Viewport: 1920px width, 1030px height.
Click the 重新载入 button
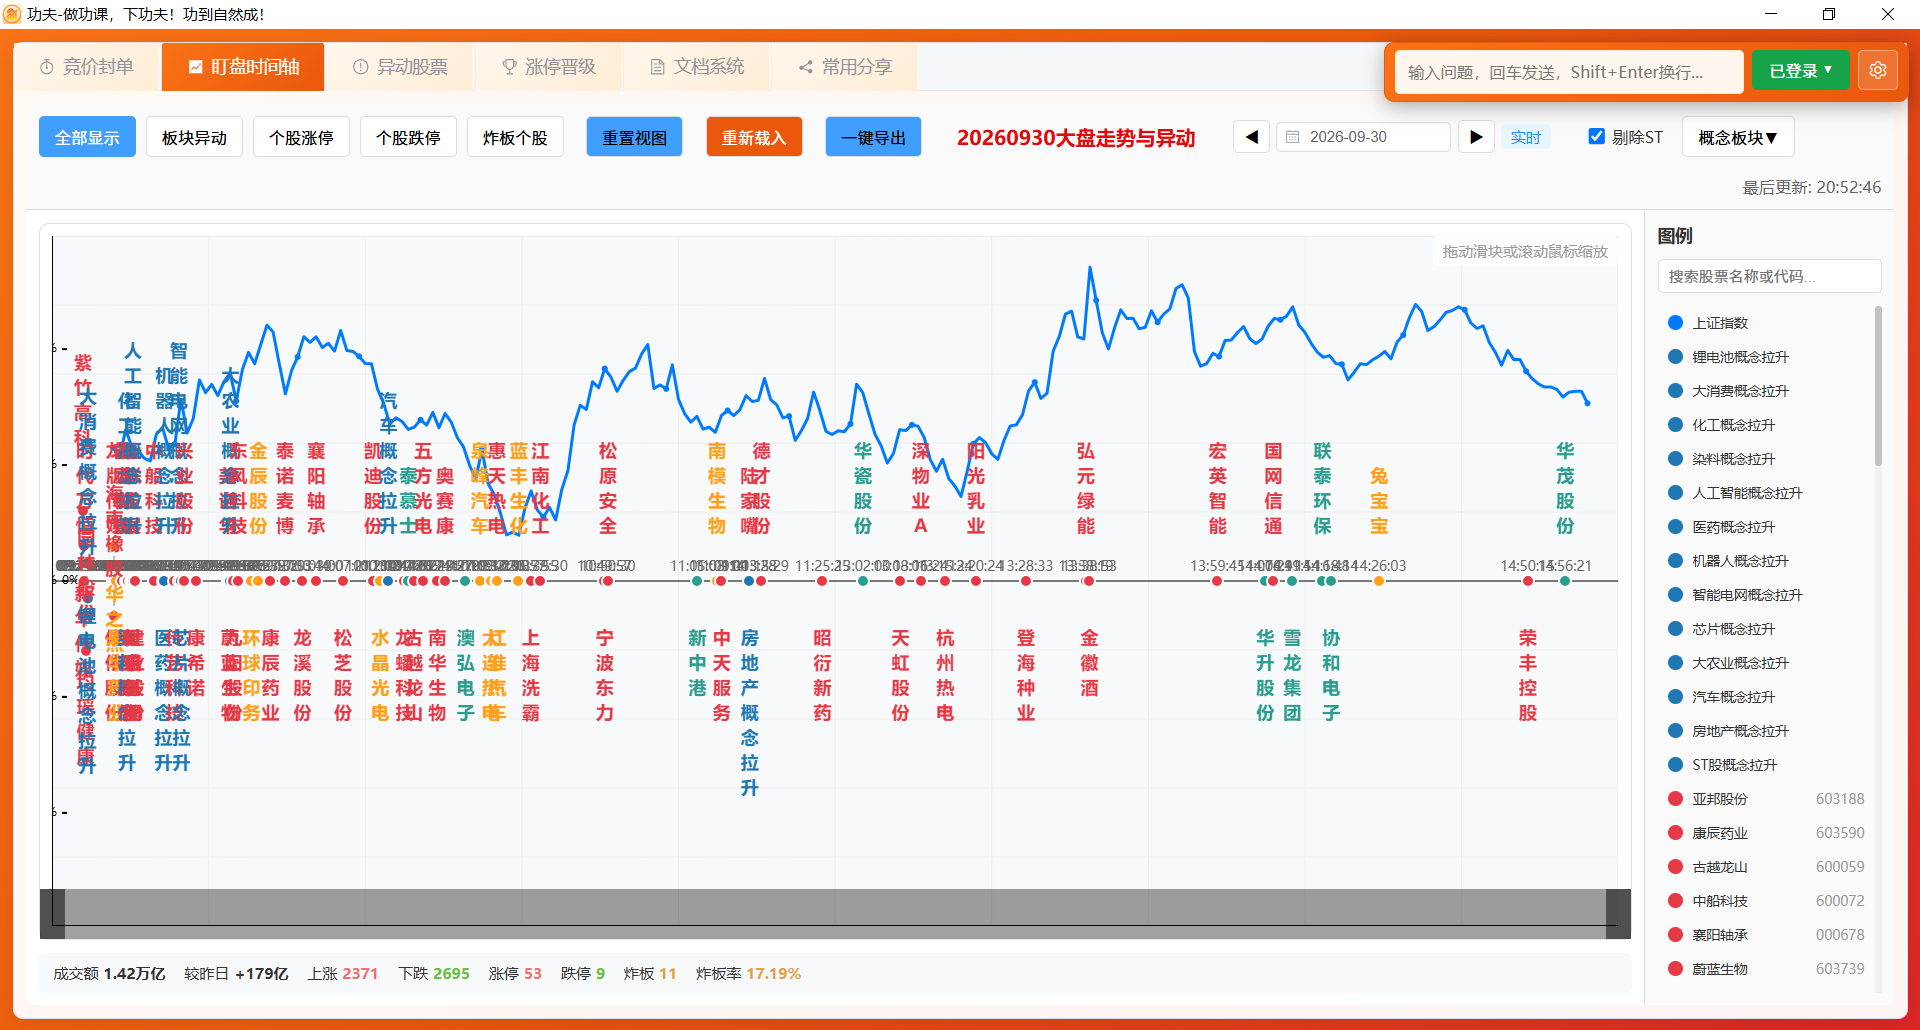pyautogui.click(x=754, y=137)
